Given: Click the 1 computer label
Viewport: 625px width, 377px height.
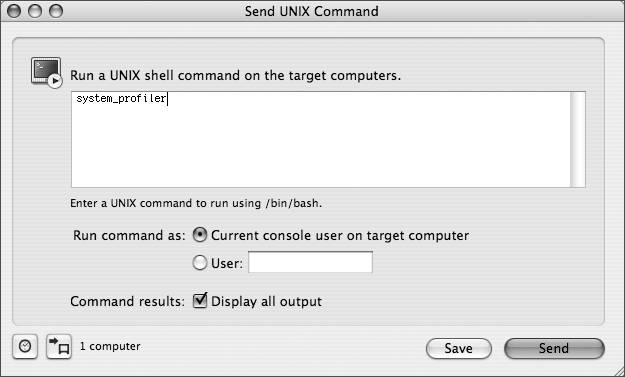Looking at the screenshot, I should pyautogui.click(x=110, y=346).
